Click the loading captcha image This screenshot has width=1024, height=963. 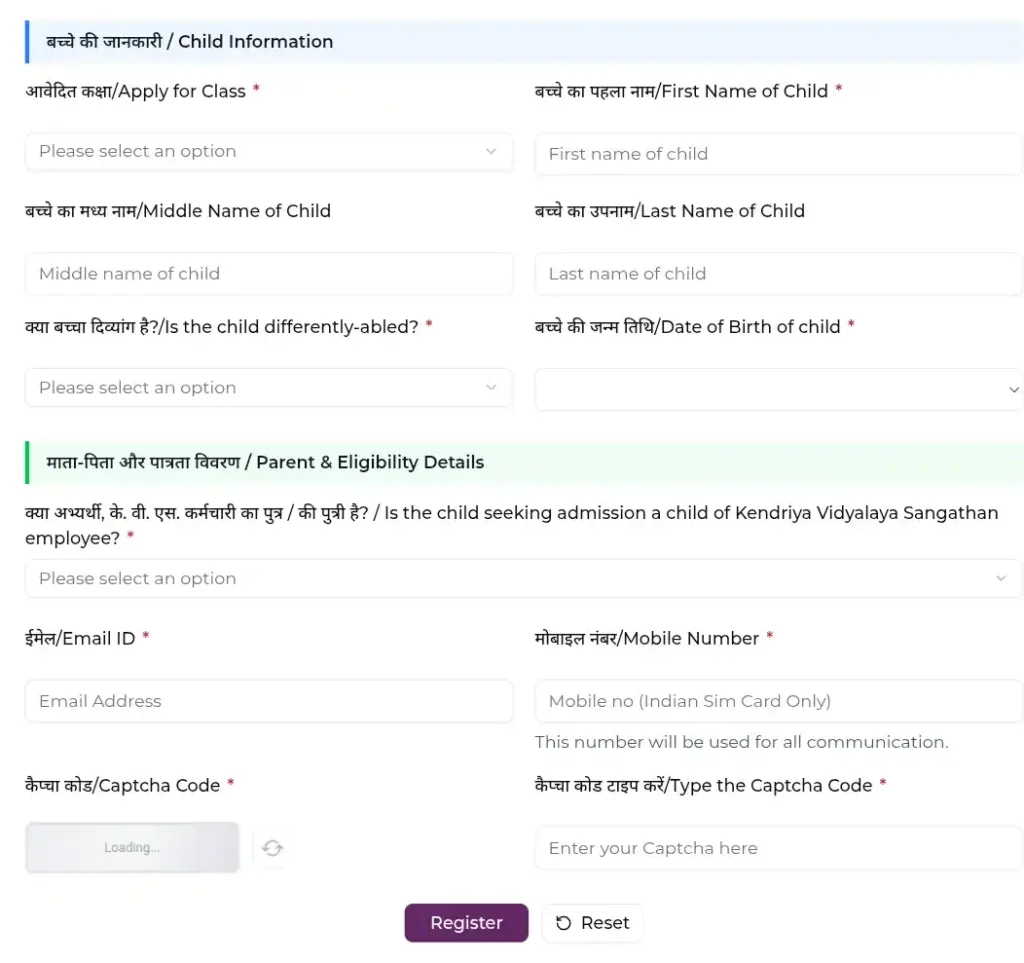132,848
